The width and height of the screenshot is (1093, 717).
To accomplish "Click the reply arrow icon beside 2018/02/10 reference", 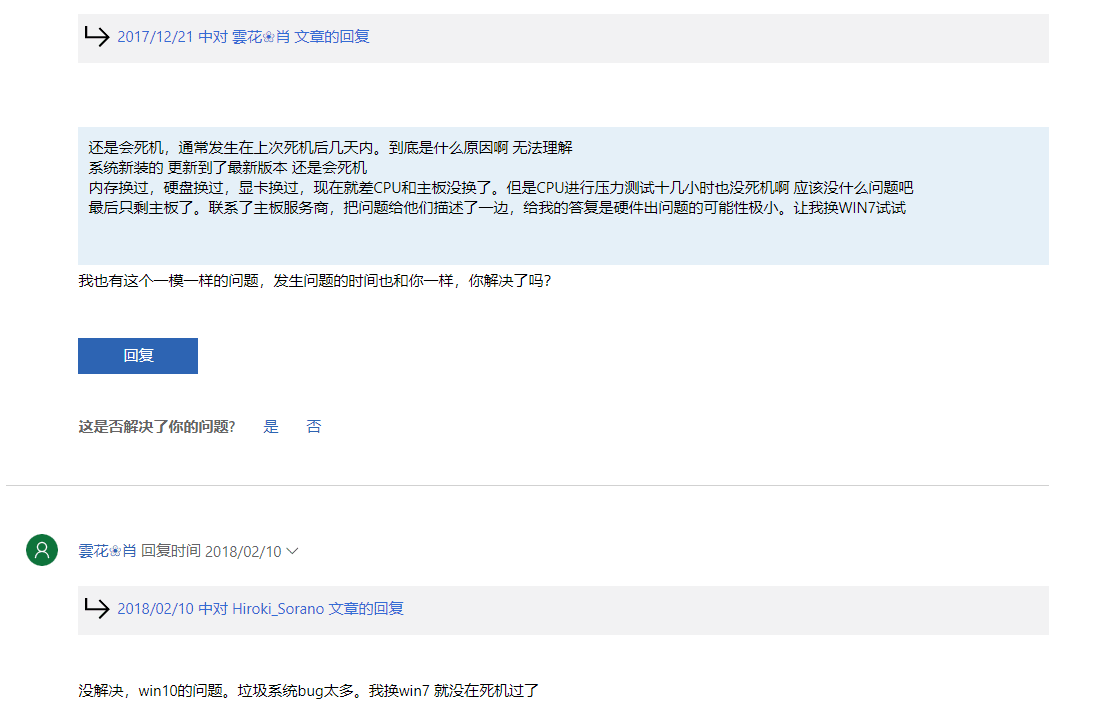I will tap(97, 609).
